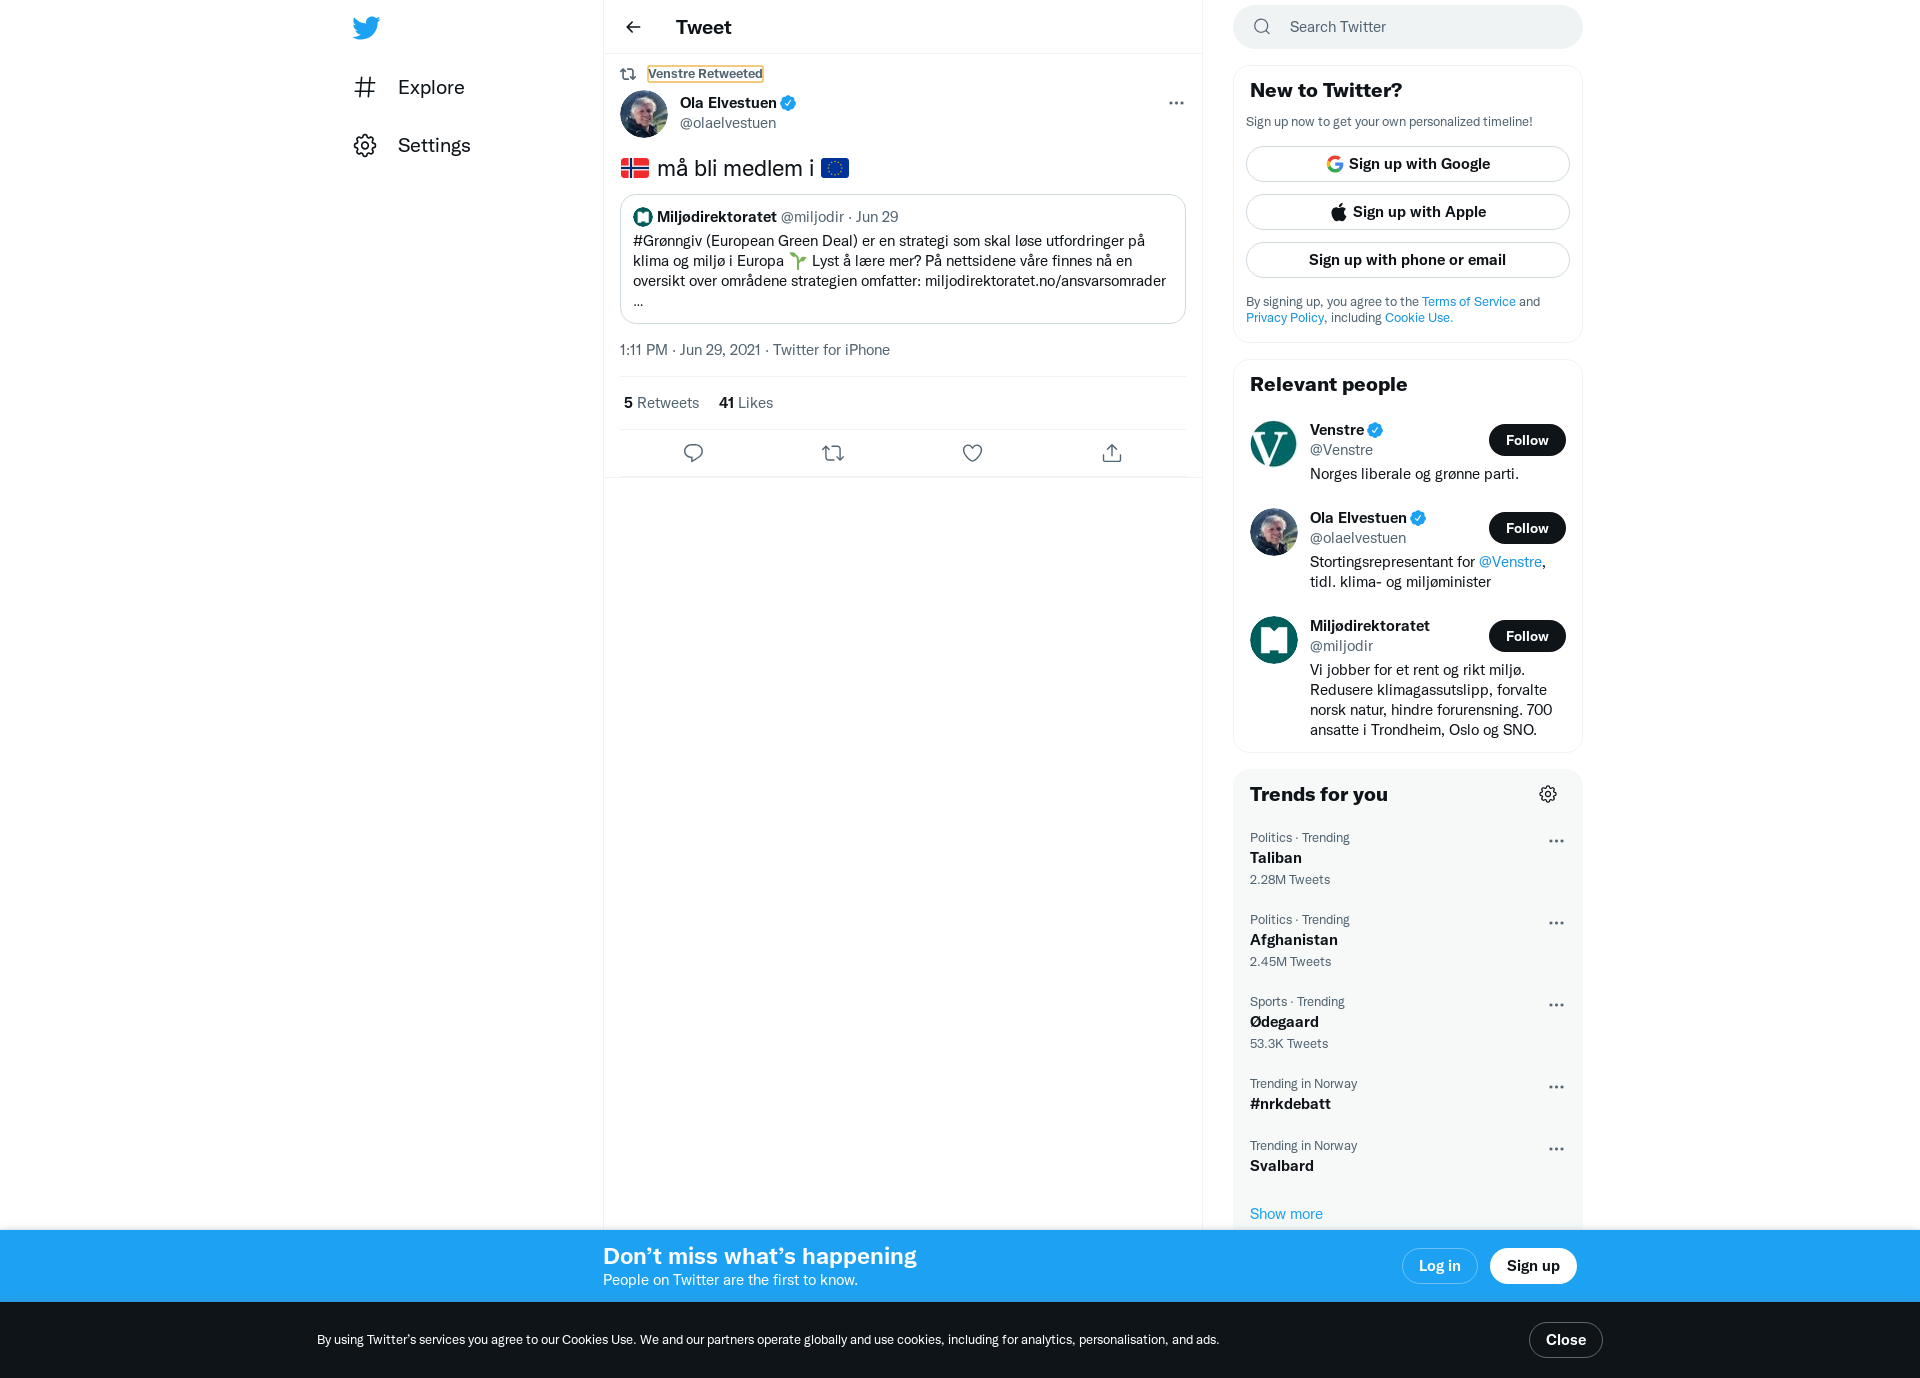Click the reply speech bubble icon
Image resolution: width=1920 pixels, height=1378 pixels.
tap(693, 453)
